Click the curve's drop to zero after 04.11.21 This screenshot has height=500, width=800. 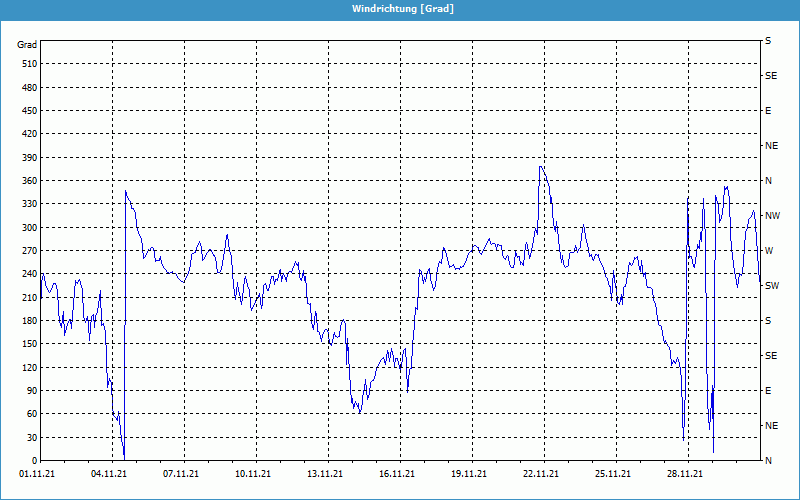tap(124, 457)
